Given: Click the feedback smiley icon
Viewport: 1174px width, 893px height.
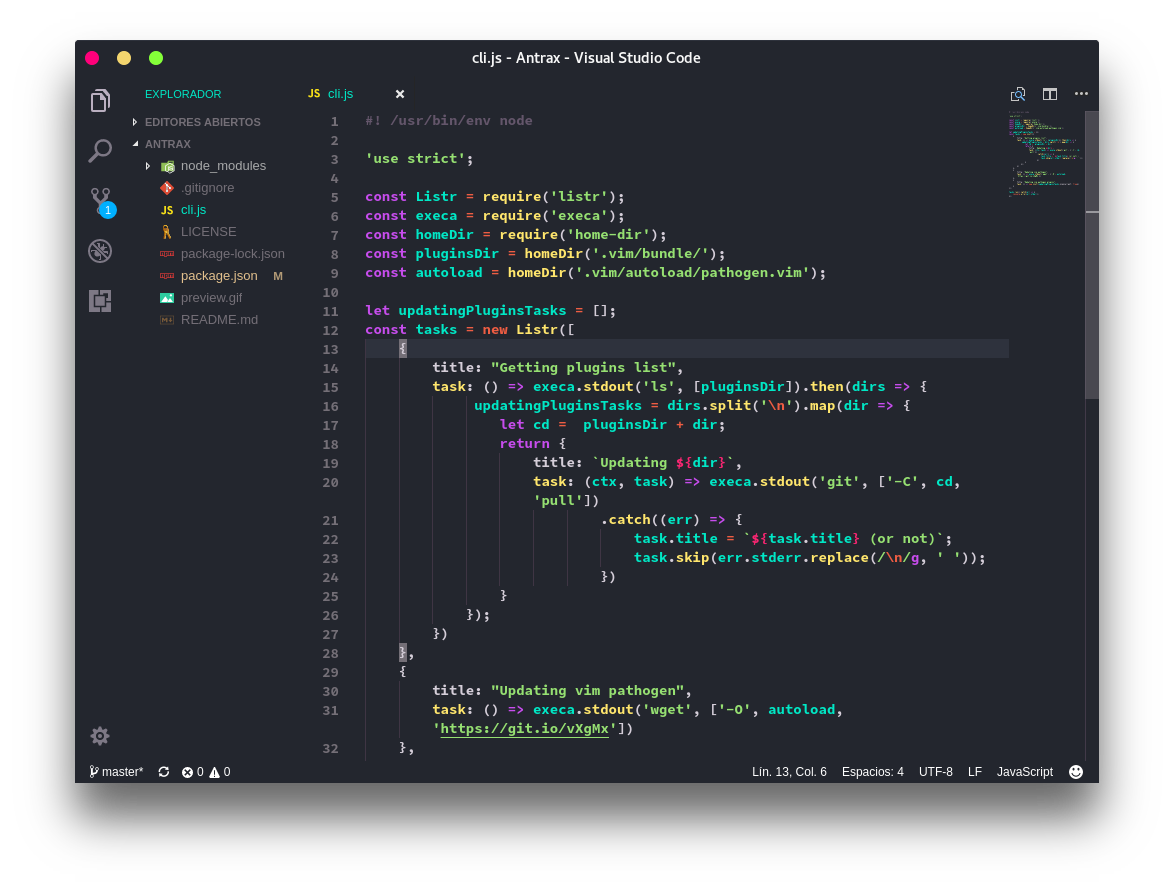Looking at the screenshot, I should click(x=1076, y=772).
